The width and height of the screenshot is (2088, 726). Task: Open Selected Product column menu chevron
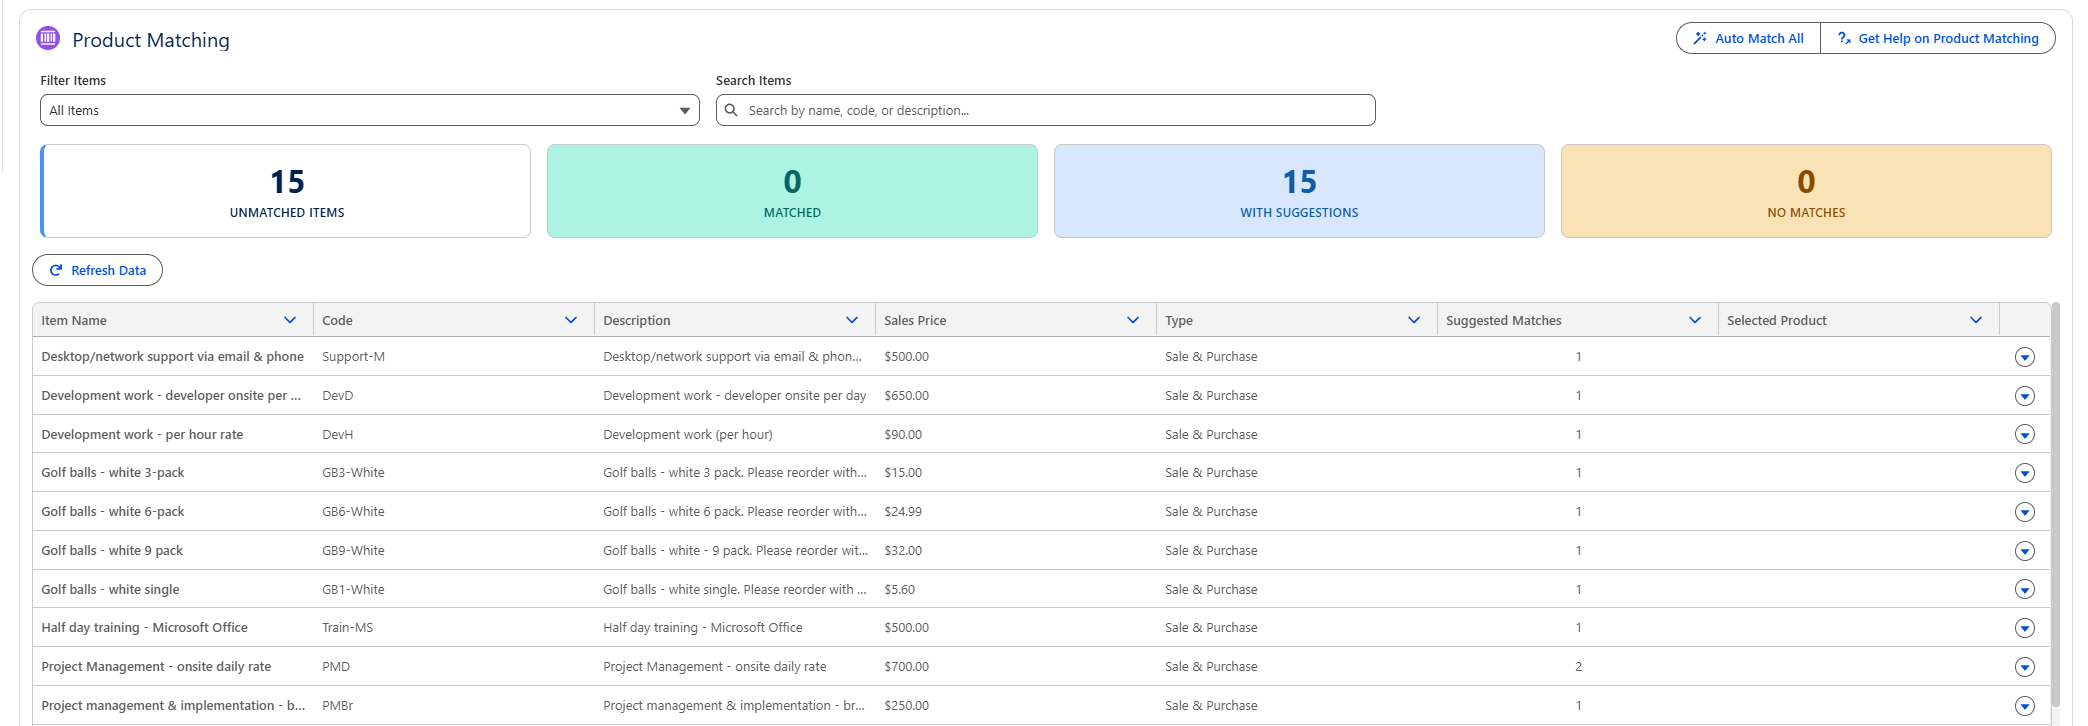pyautogui.click(x=1976, y=320)
